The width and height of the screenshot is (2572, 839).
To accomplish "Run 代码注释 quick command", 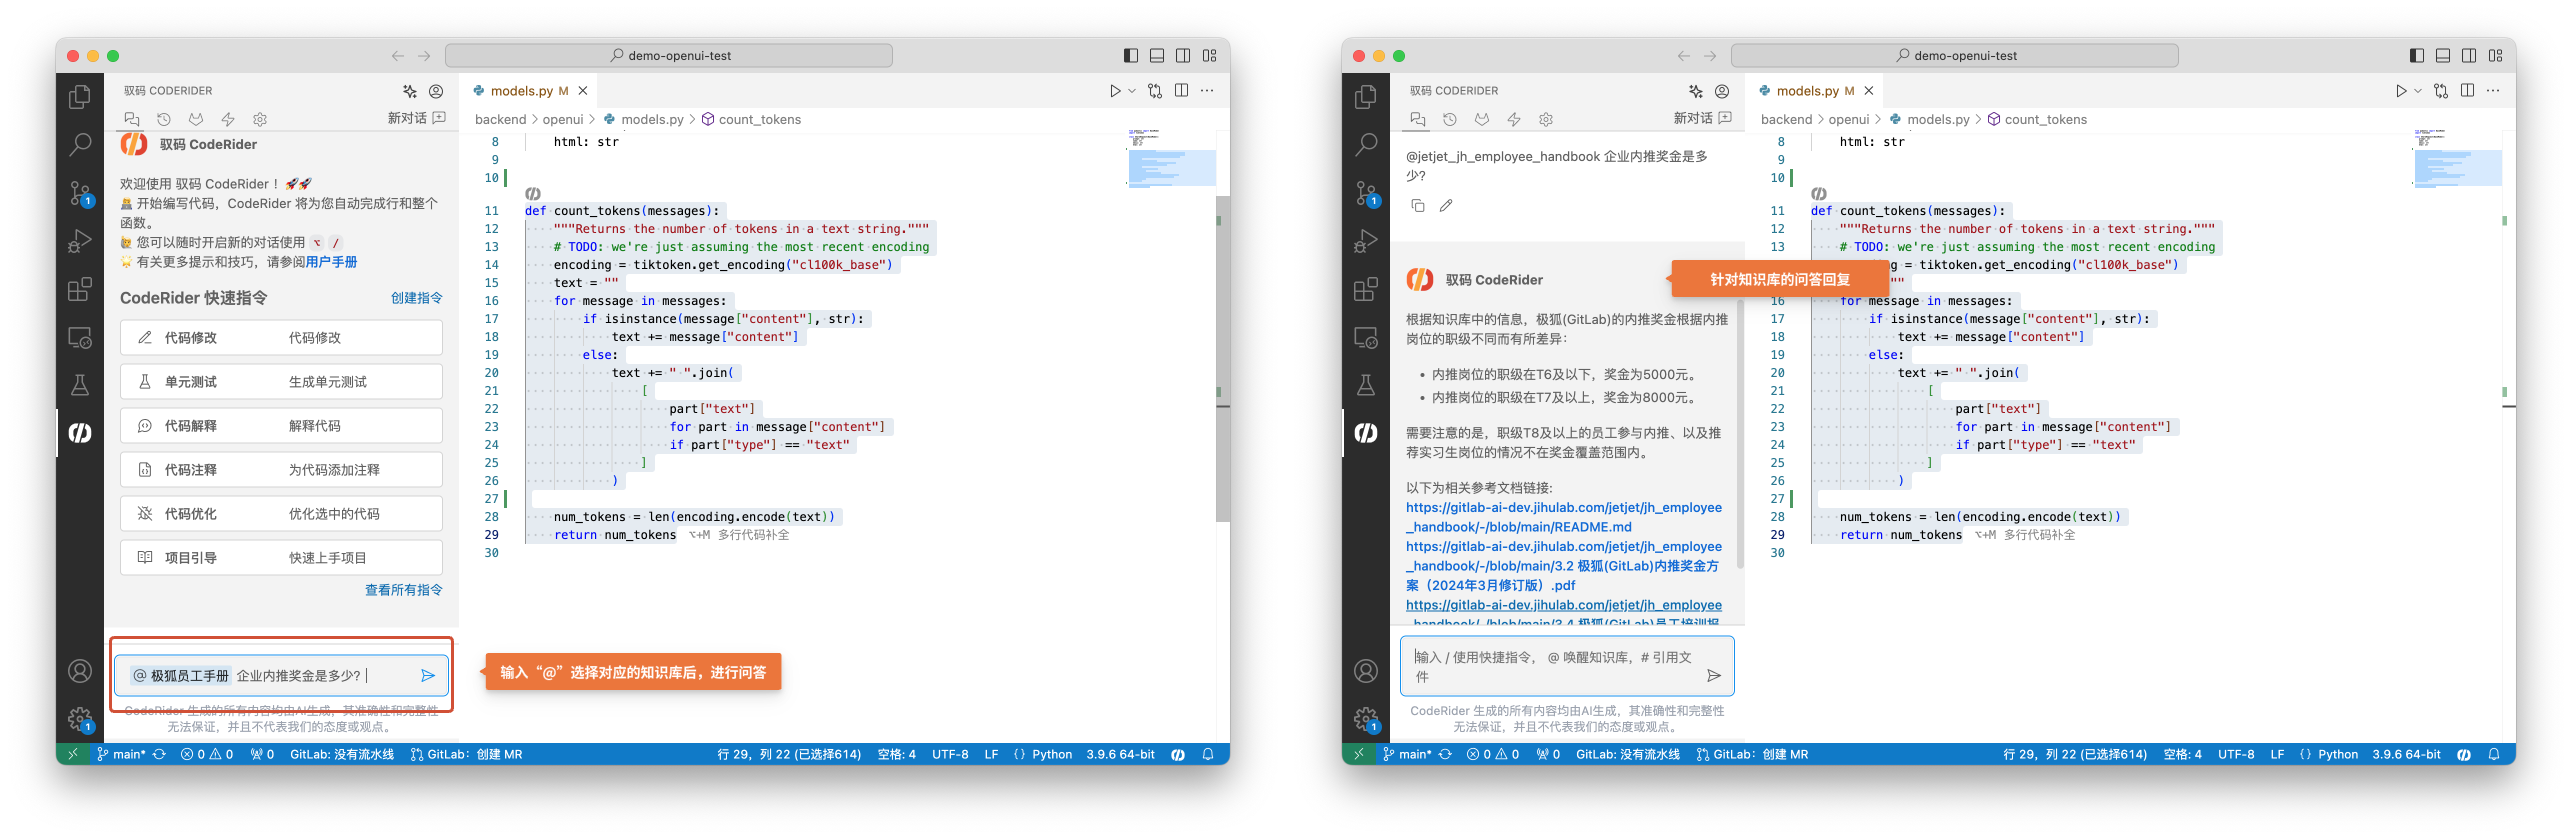I will 281,470.
